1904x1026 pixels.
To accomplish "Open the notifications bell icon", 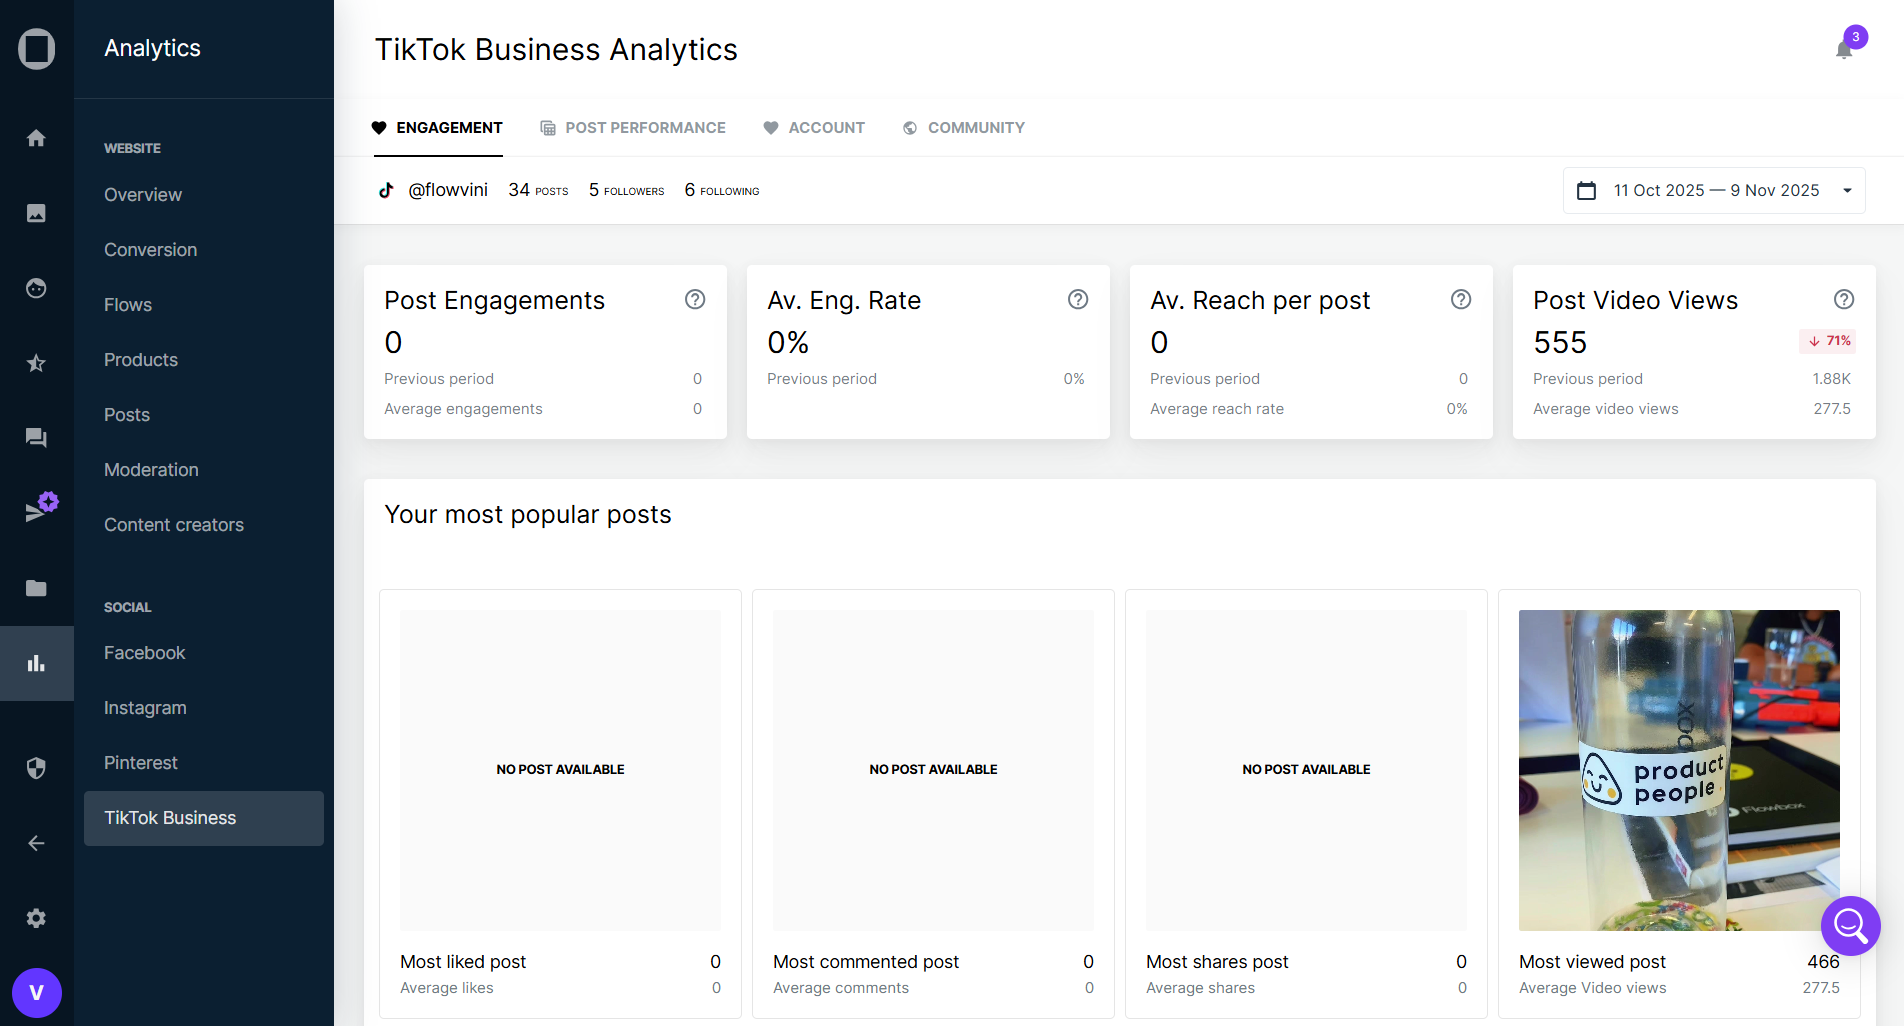I will (x=1844, y=50).
